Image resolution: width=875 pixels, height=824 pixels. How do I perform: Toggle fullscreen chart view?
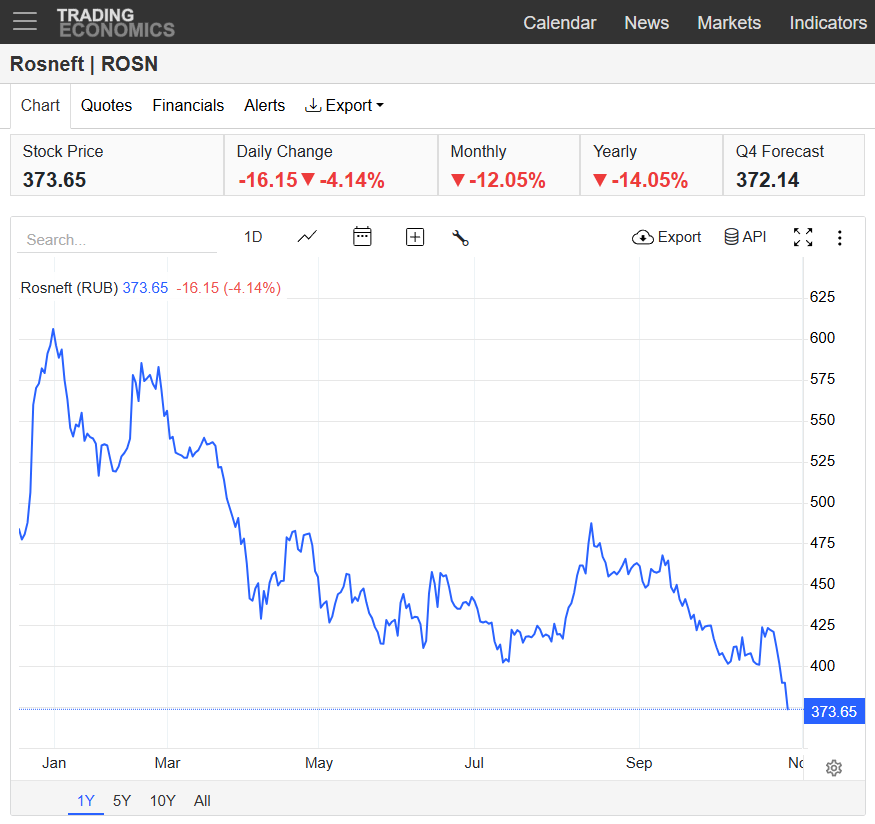[803, 237]
